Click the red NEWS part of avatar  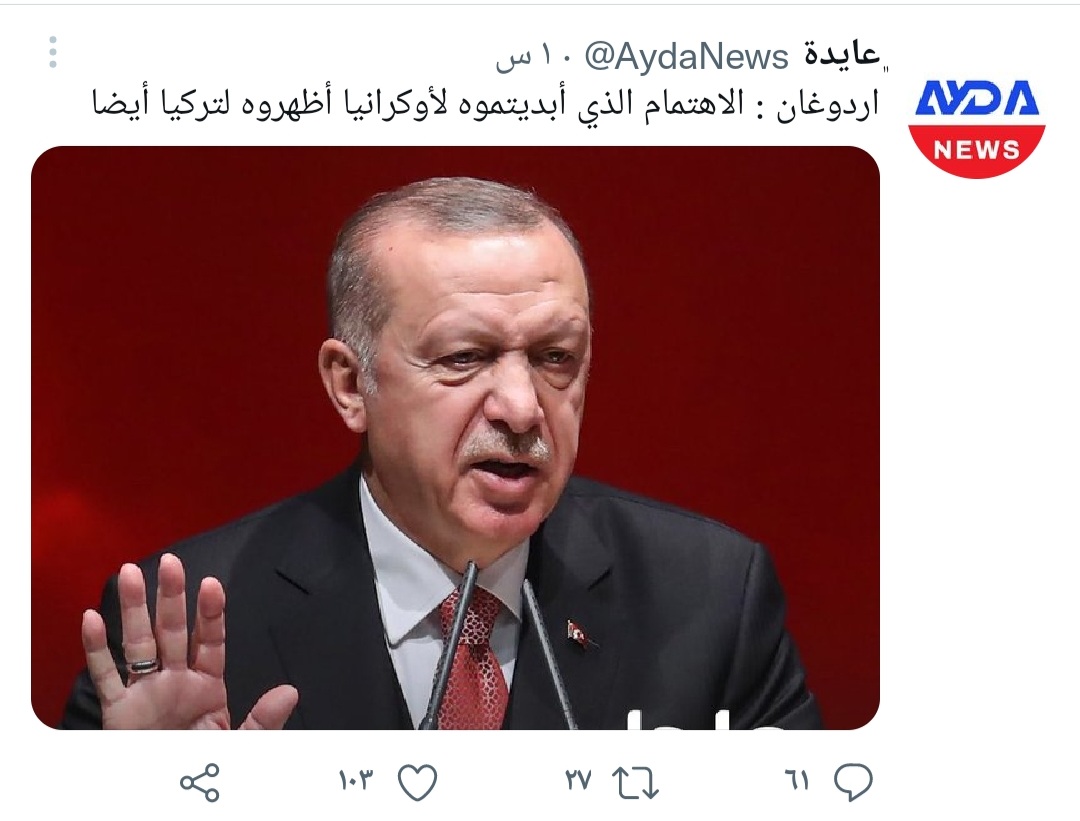(977, 149)
